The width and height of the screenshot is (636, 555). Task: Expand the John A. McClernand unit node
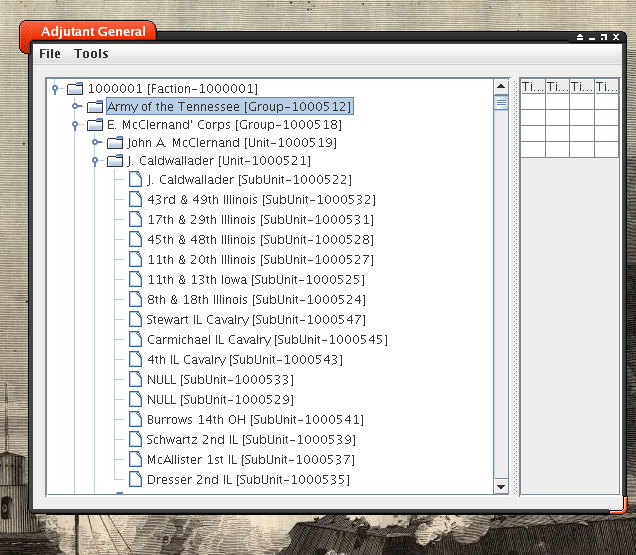click(x=96, y=144)
